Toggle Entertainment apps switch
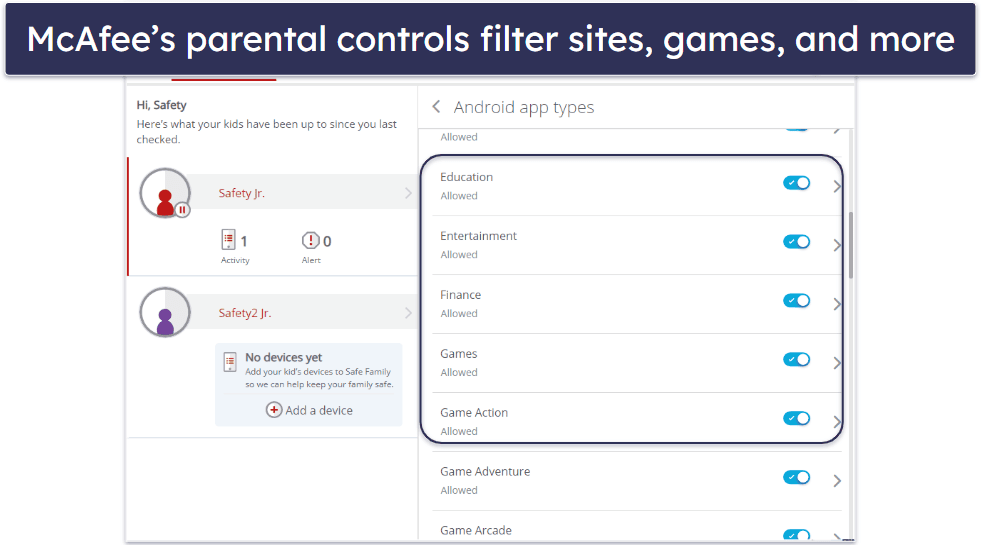Image resolution: width=981 pixels, height=545 pixels. click(x=796, y=242)
